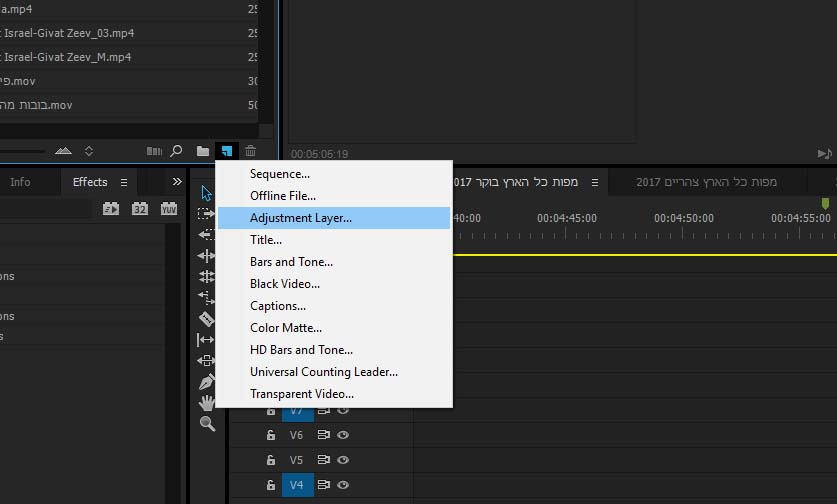Select the Selection tool arrow
The image size is (837, 504).
(x=206, y=193)
